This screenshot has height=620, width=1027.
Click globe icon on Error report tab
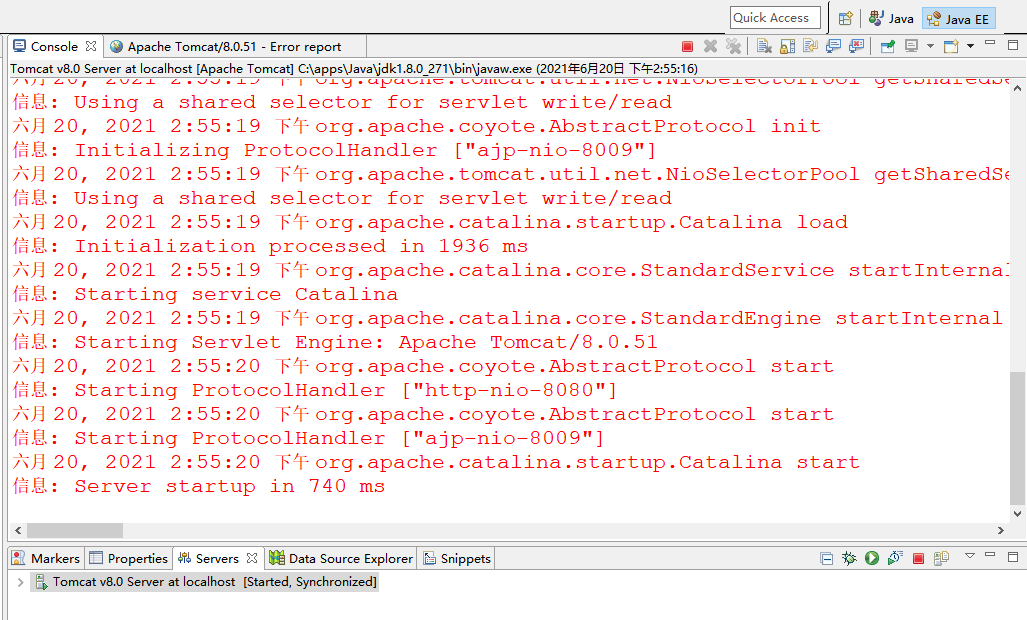coord(117,46)
